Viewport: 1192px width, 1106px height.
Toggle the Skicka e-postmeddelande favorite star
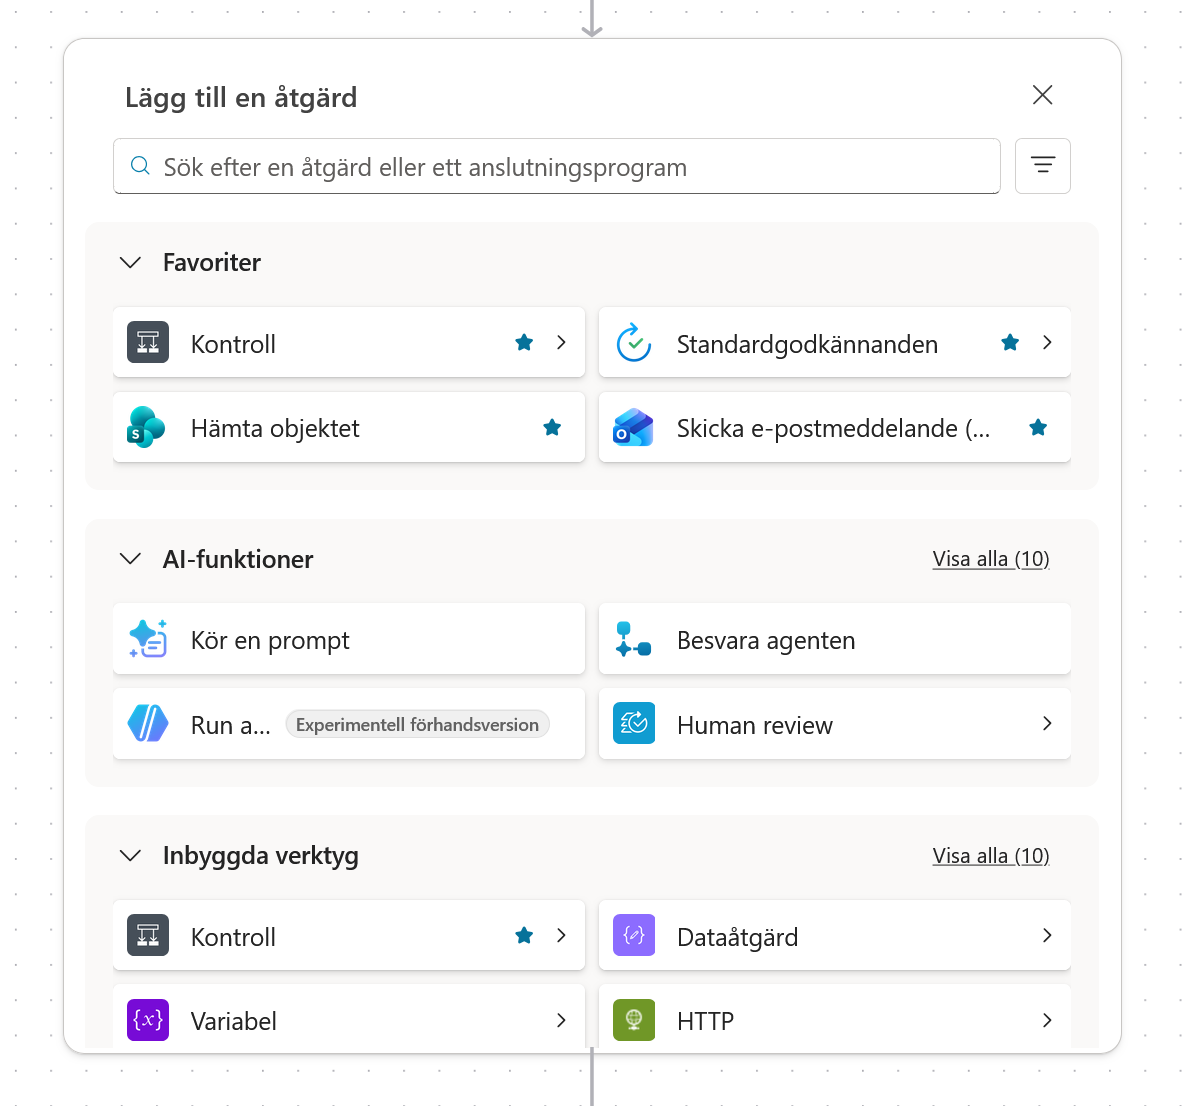[x=1038, y=428]
